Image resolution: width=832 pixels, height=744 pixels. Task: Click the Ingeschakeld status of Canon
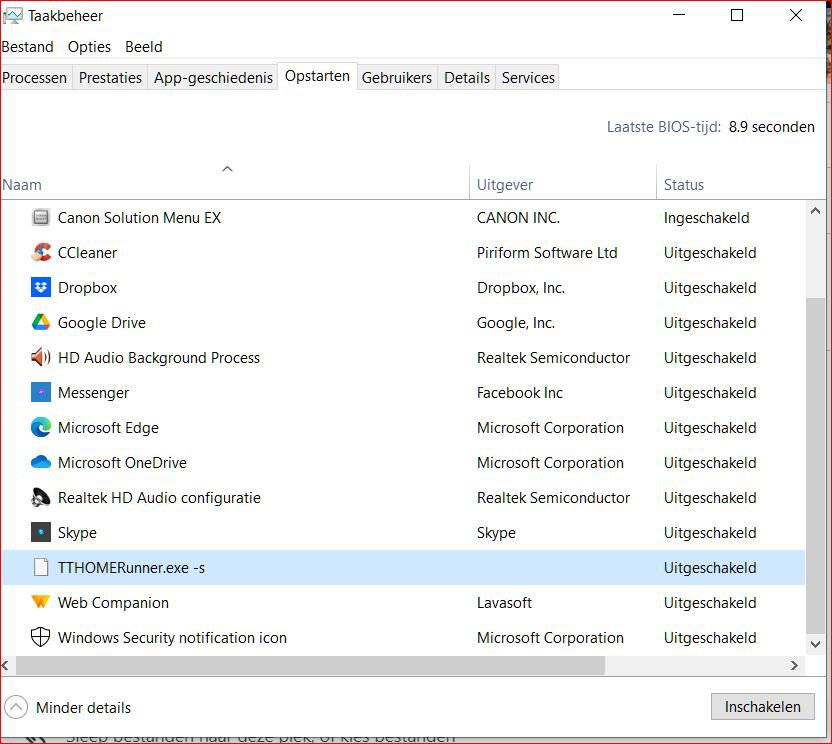[x=706, y=218]
